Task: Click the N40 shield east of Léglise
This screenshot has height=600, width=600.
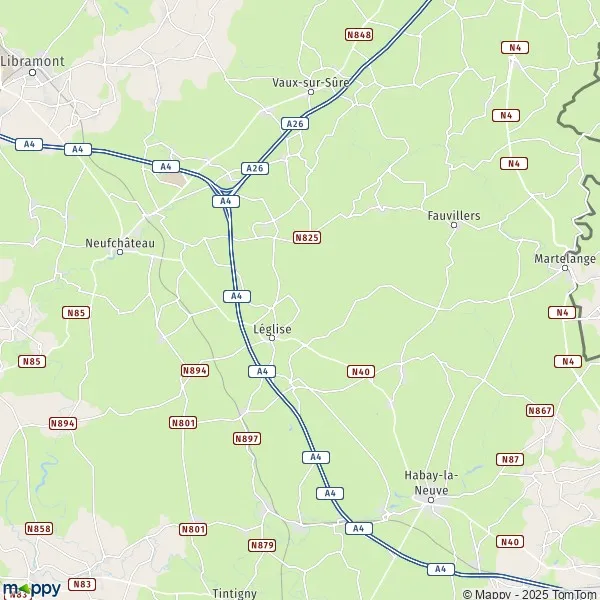Action: click(x=361, y=372)
